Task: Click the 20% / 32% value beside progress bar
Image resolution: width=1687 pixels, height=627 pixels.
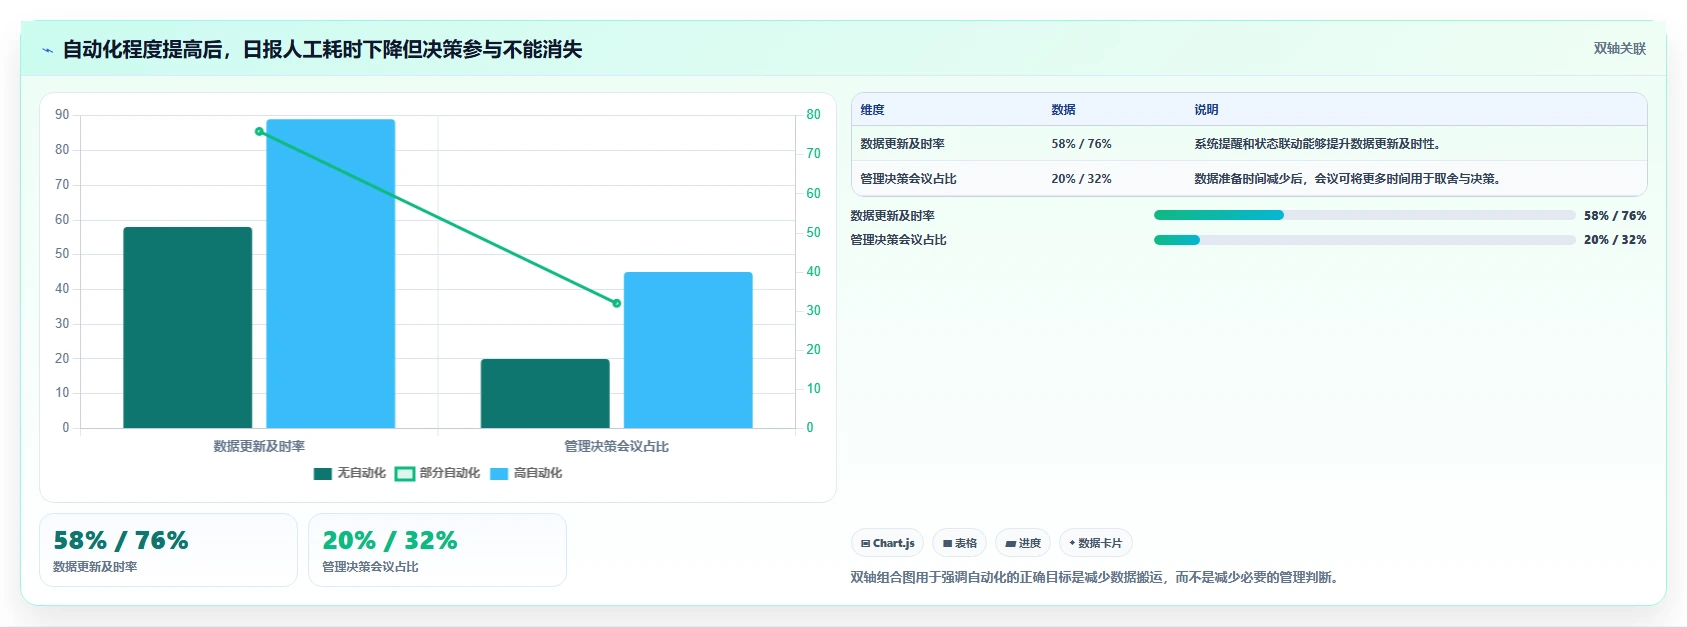Action: click(x=1615, y=240)
